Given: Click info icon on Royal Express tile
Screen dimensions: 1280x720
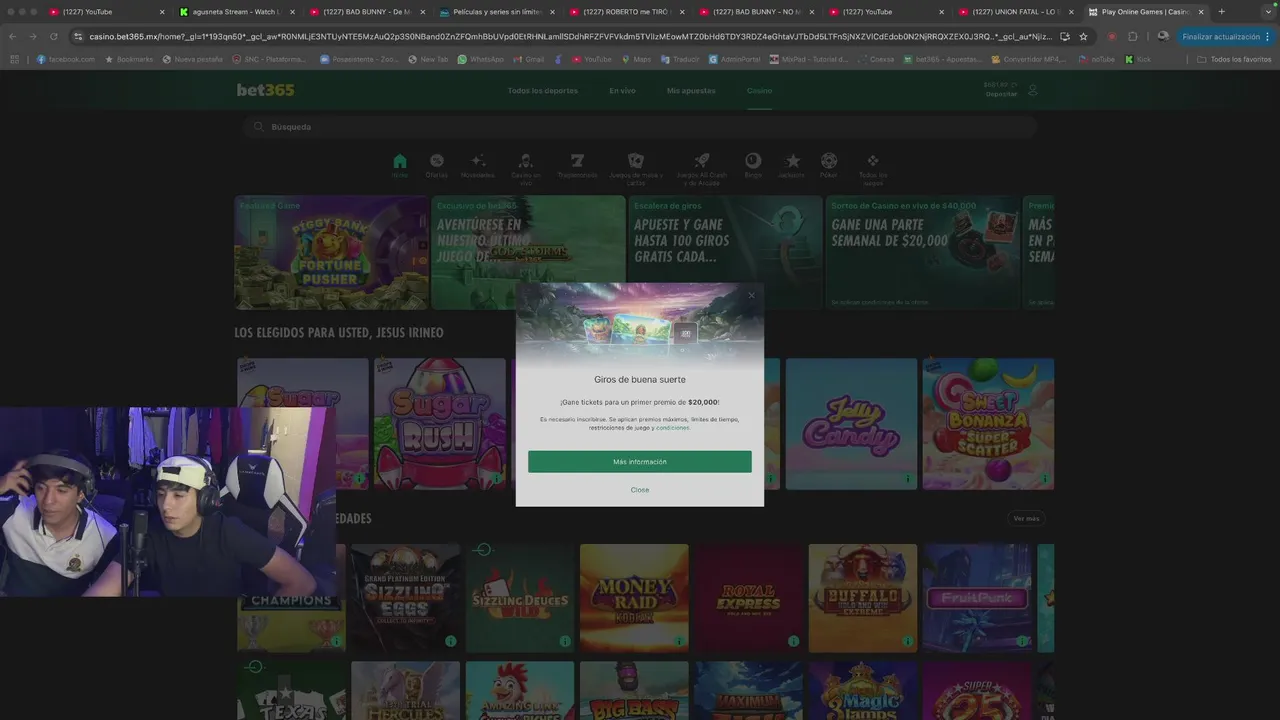Looking at the screenshot, I should tap(793, 641).
